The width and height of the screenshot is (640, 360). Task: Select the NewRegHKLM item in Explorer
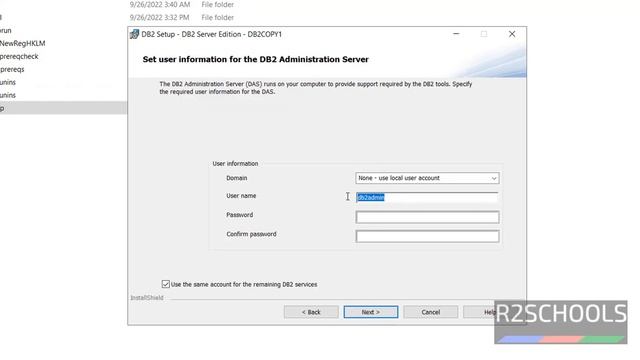(22, 43)
